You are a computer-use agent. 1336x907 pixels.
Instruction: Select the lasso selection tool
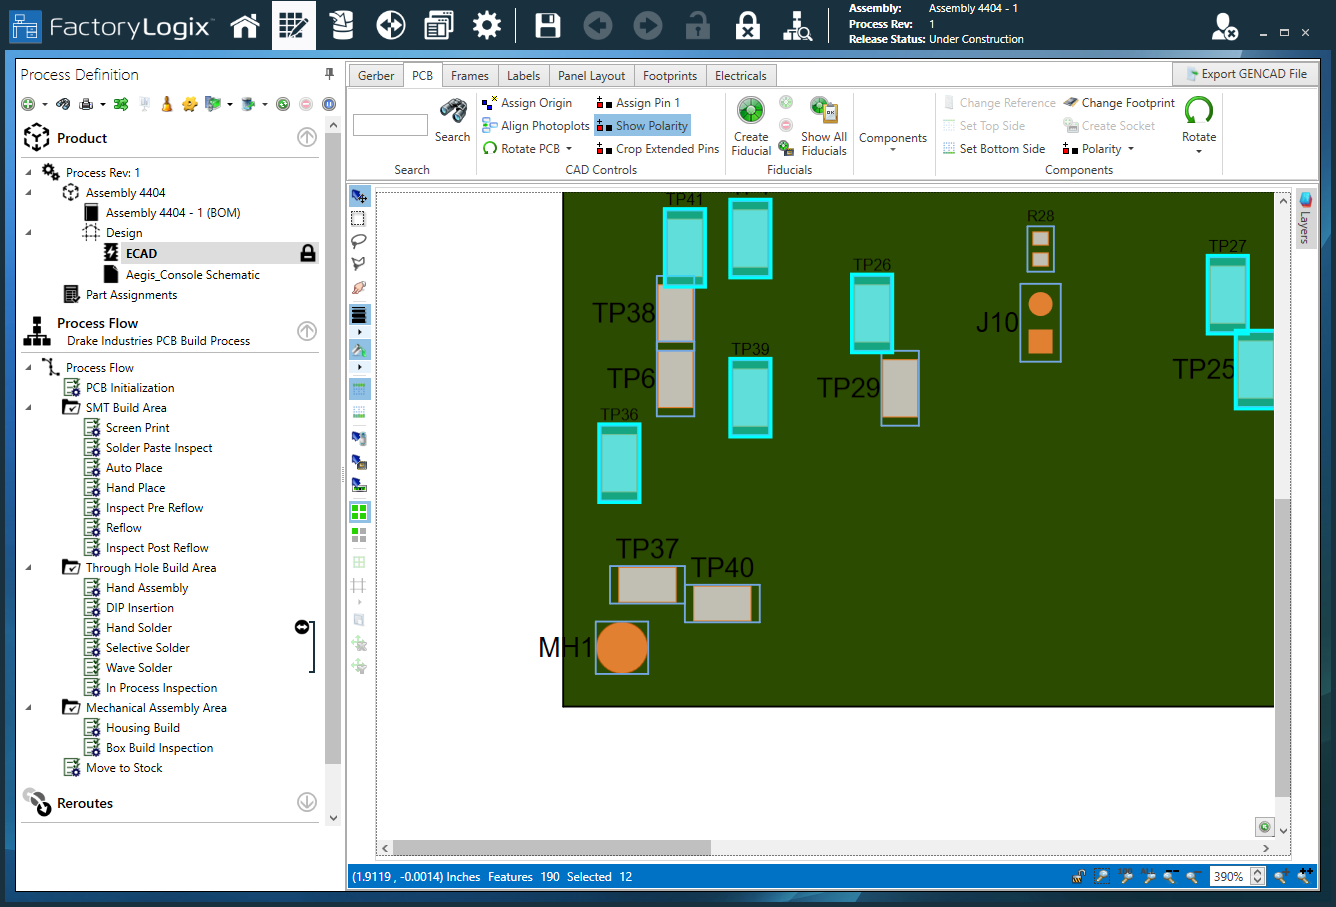click(x=359, y=240)
